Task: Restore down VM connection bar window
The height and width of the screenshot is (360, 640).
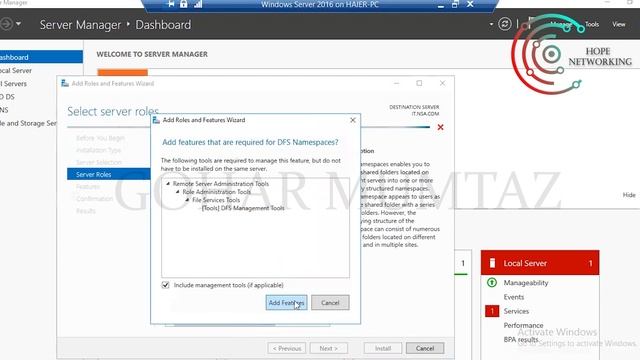Action: tap(455, 4)
